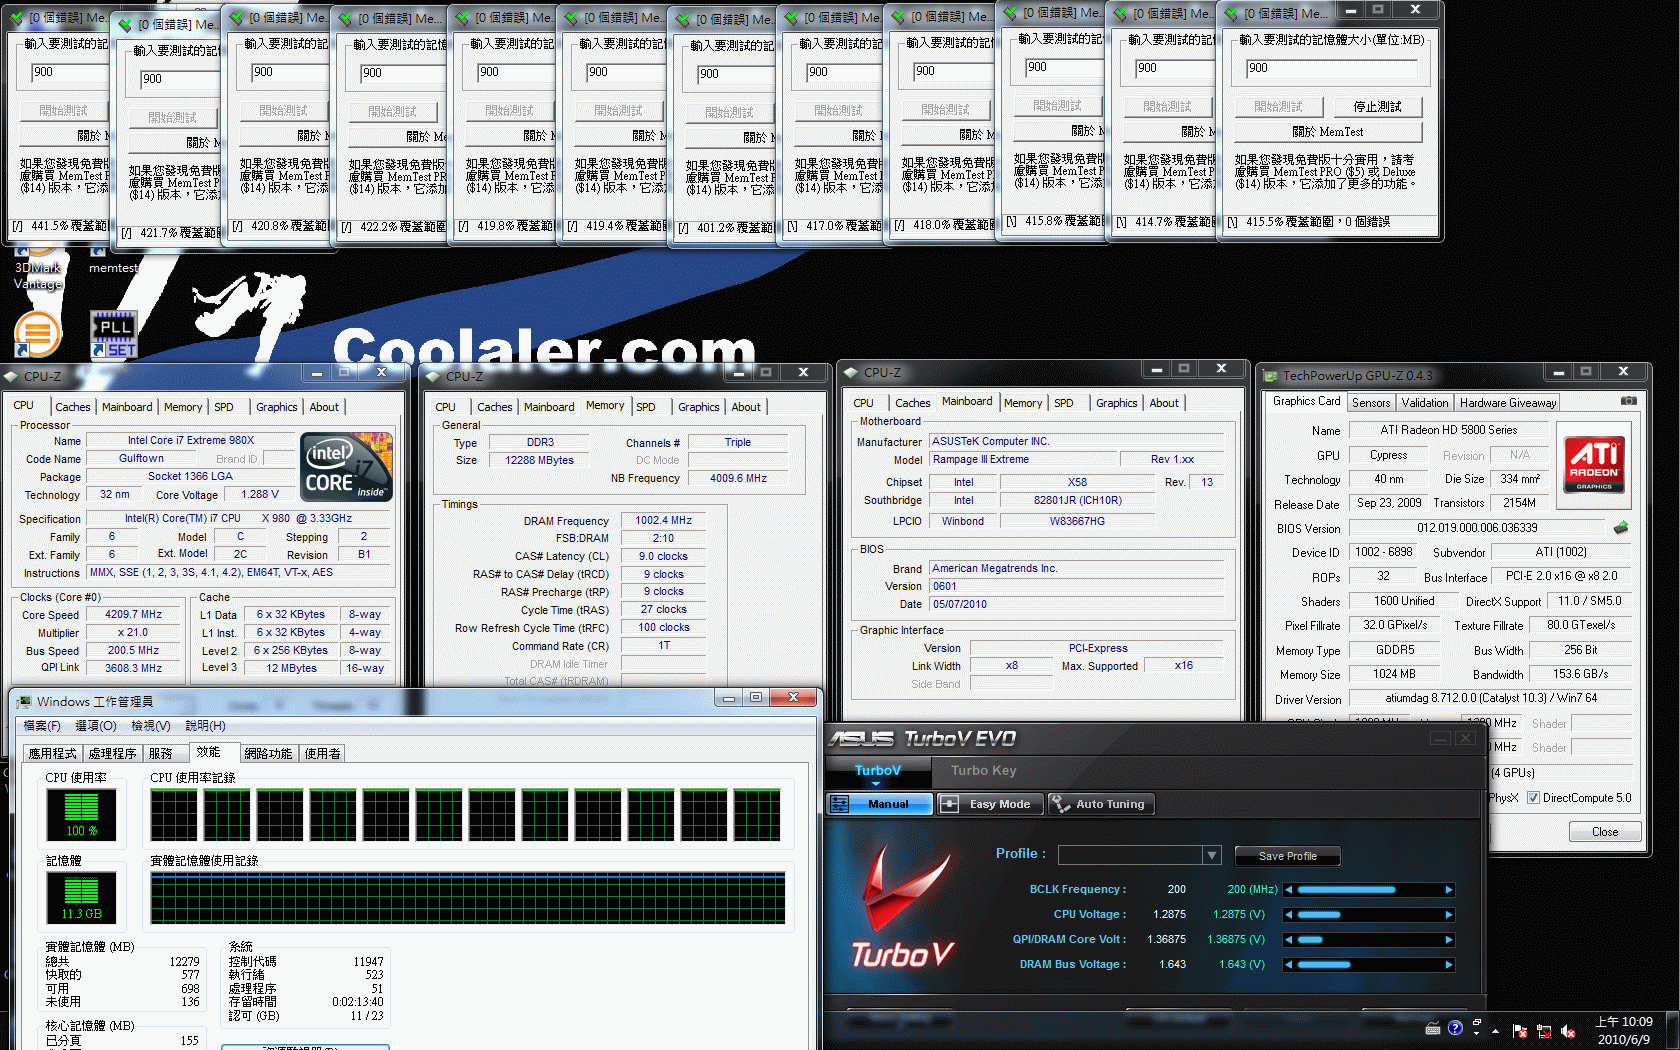Open the Validation tab in GPU-Z

(1425, 403)
